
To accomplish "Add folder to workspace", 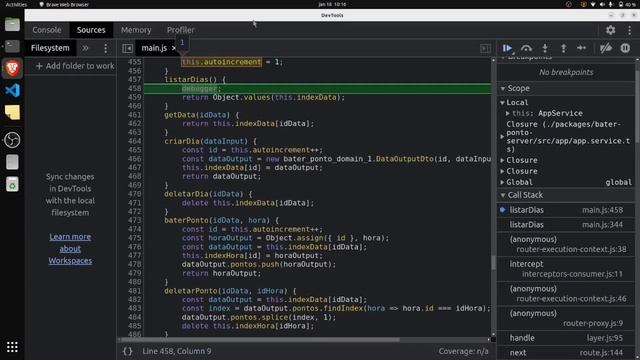I will (75, 66).
